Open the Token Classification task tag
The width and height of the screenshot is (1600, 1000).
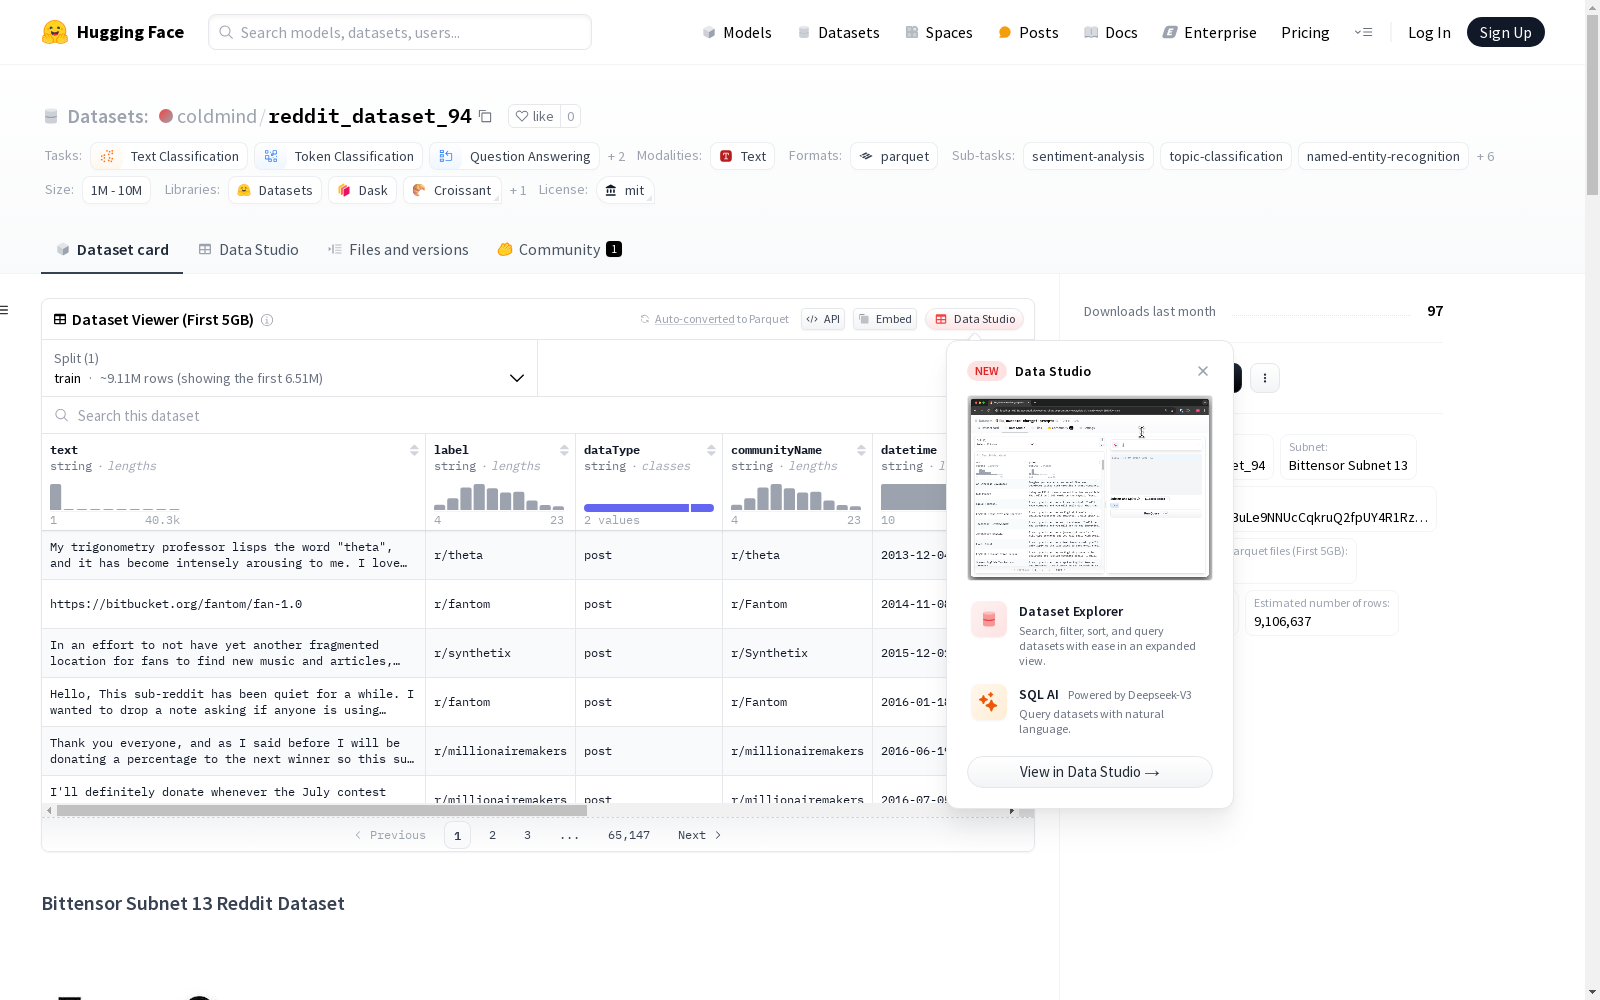click(338, 156)
